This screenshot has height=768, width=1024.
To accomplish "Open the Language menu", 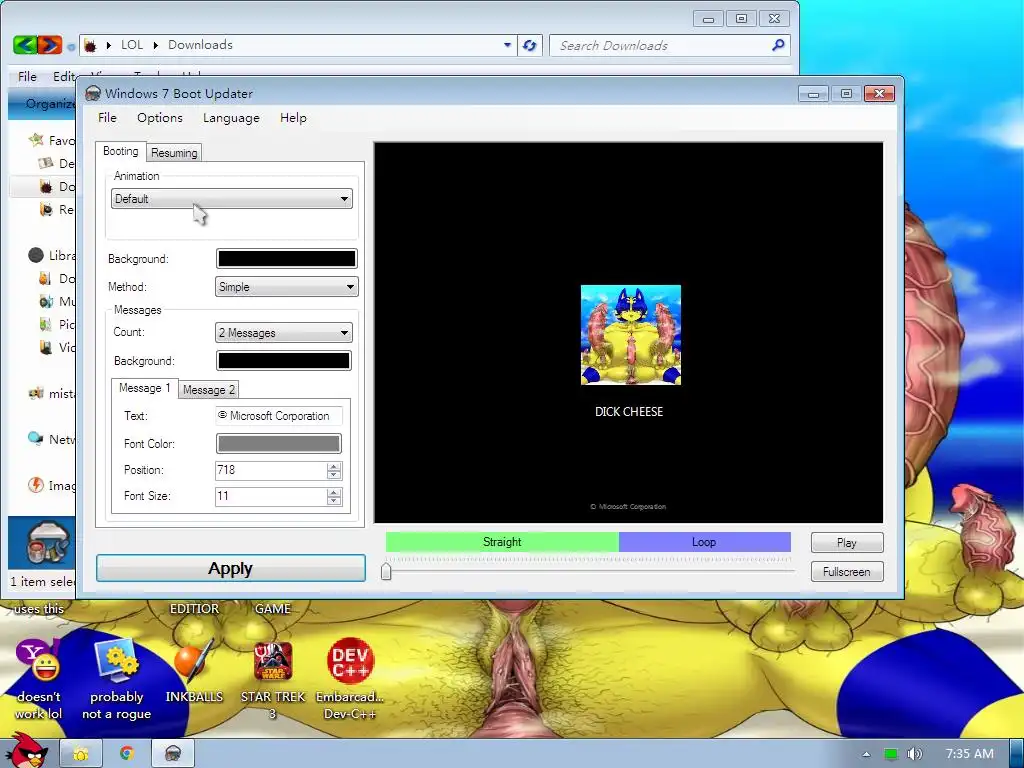I will click(x=231, y=118).
